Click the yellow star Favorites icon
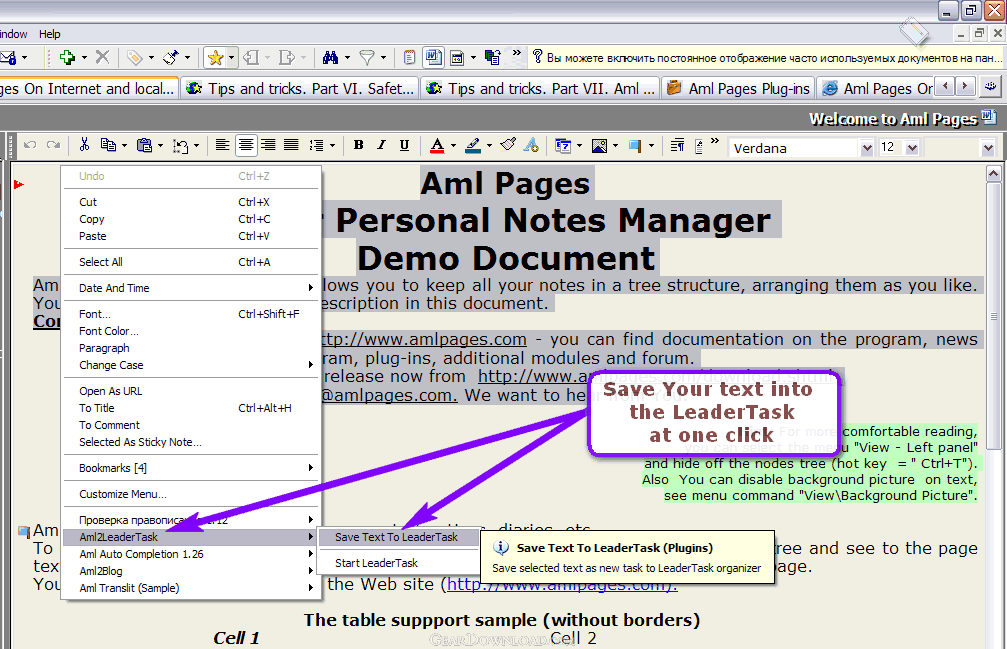Screen dimensions: 1007x649 (215, 58)
